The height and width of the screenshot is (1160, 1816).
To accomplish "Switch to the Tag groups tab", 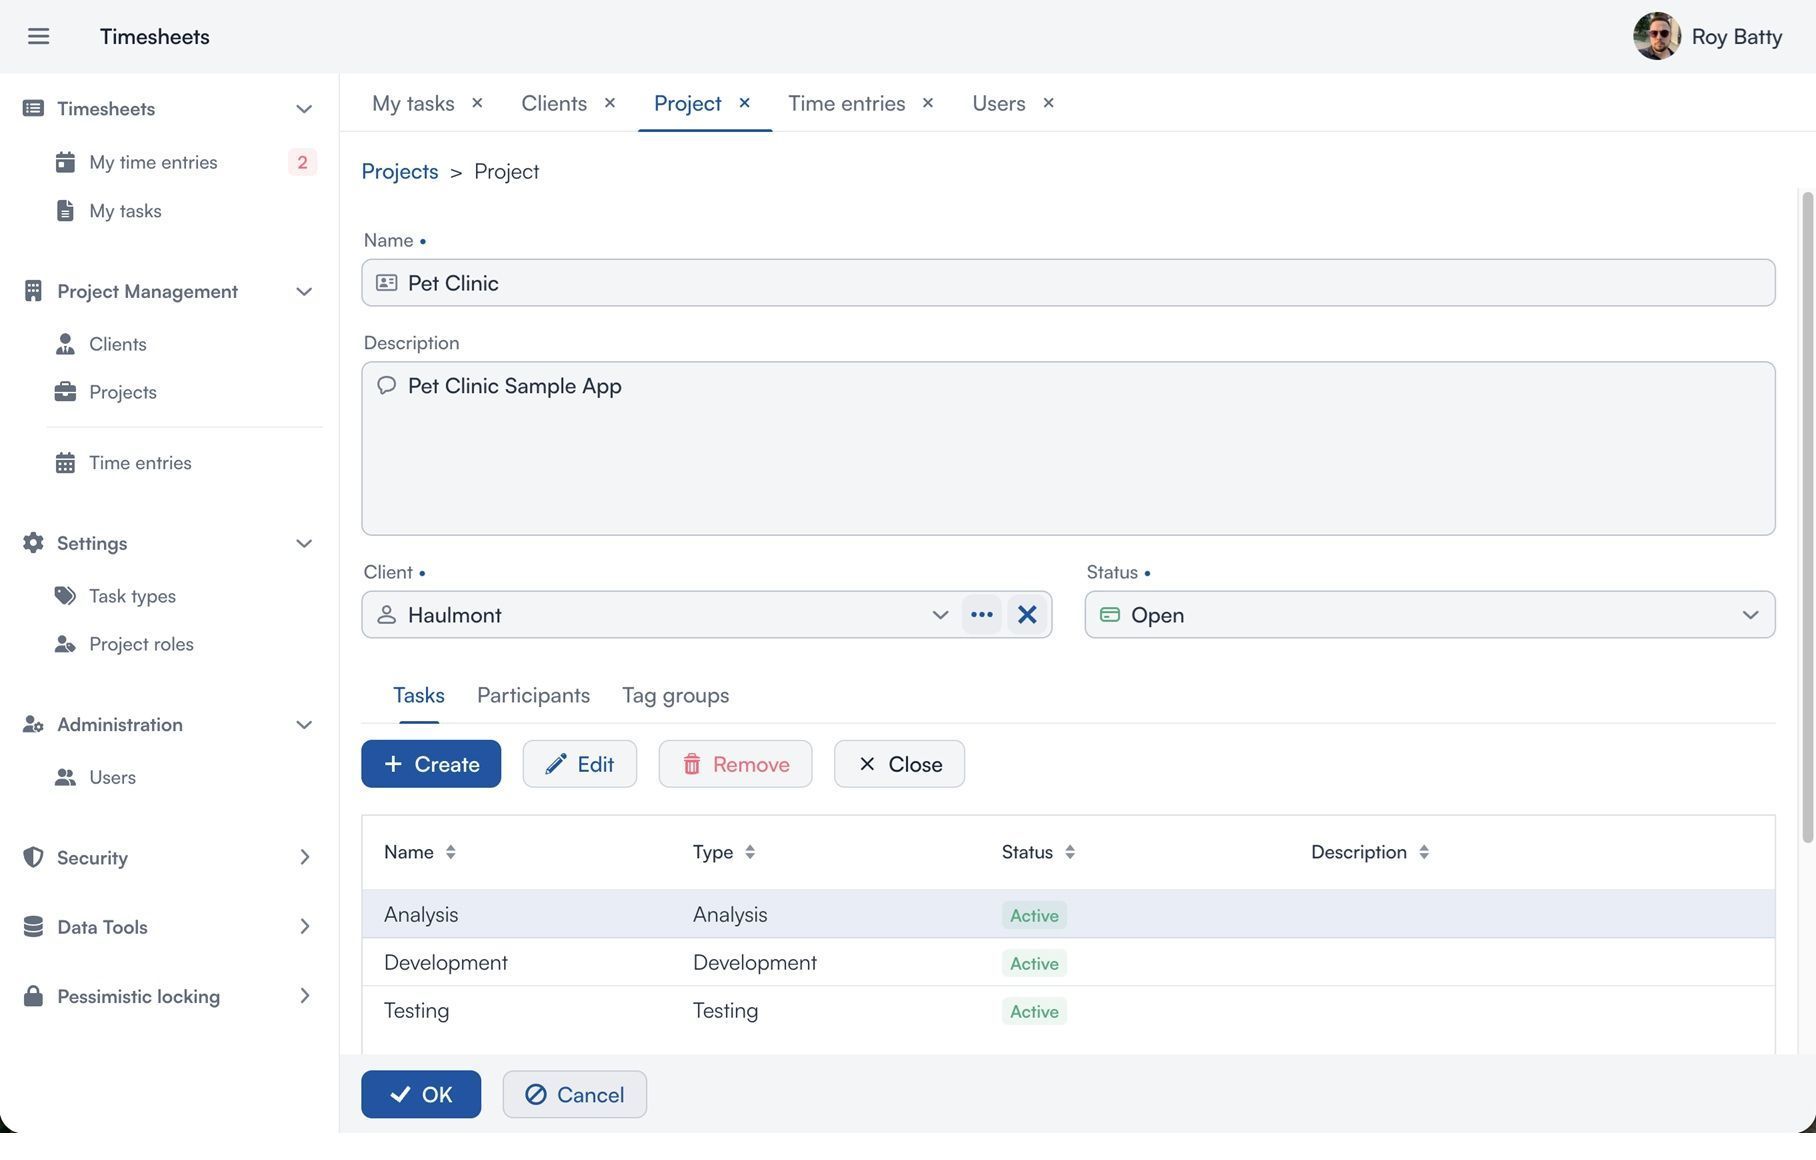I will tap(675, 696).
